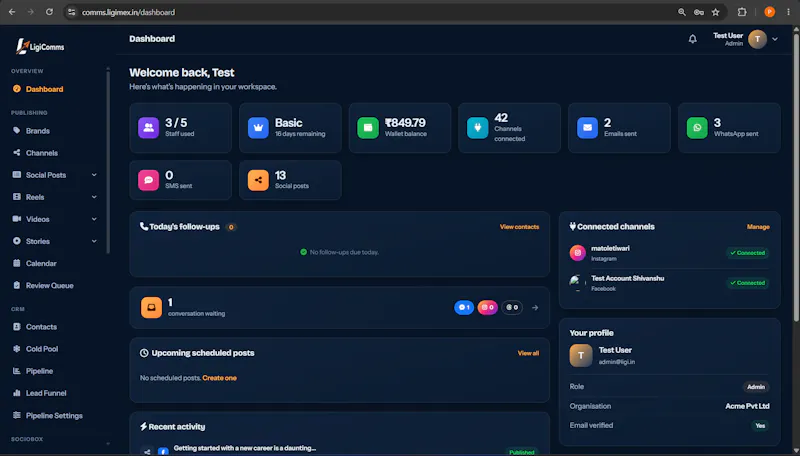Open the recent activity post 'Getting started with a new career'

pyautogui.click(x=244, y=448)
